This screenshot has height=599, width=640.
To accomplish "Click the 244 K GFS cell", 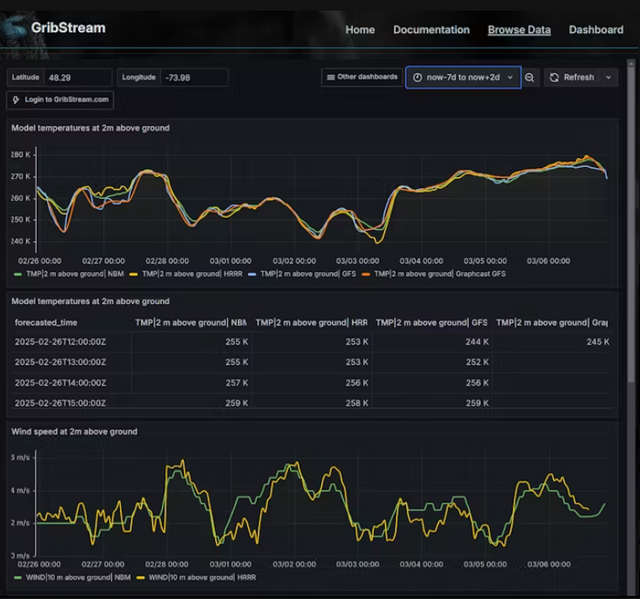I will (477, 342).
